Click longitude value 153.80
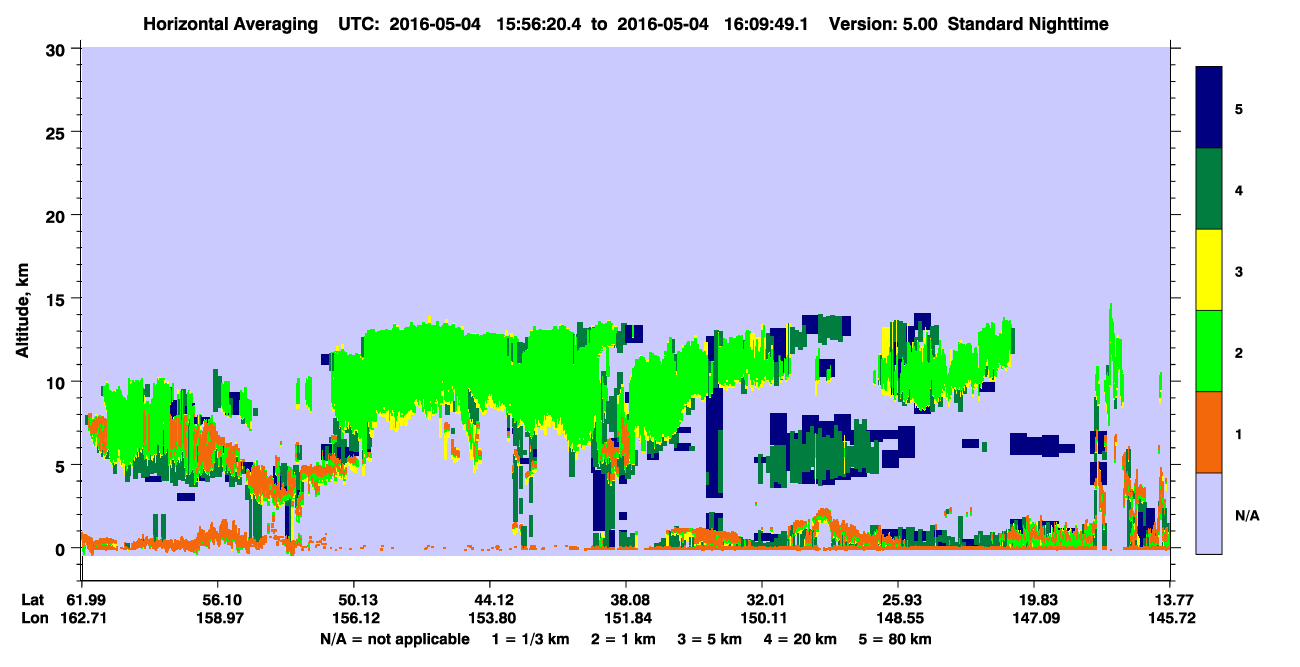The image size is (1300, 667). 490,619
